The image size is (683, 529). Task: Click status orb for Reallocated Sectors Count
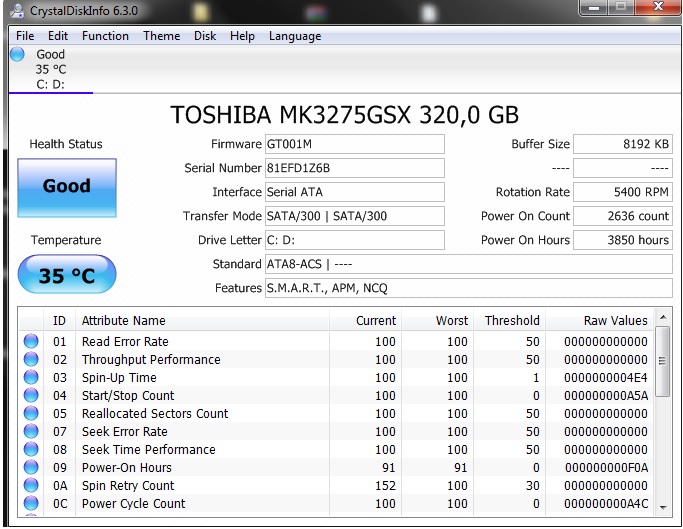(31, 413)
